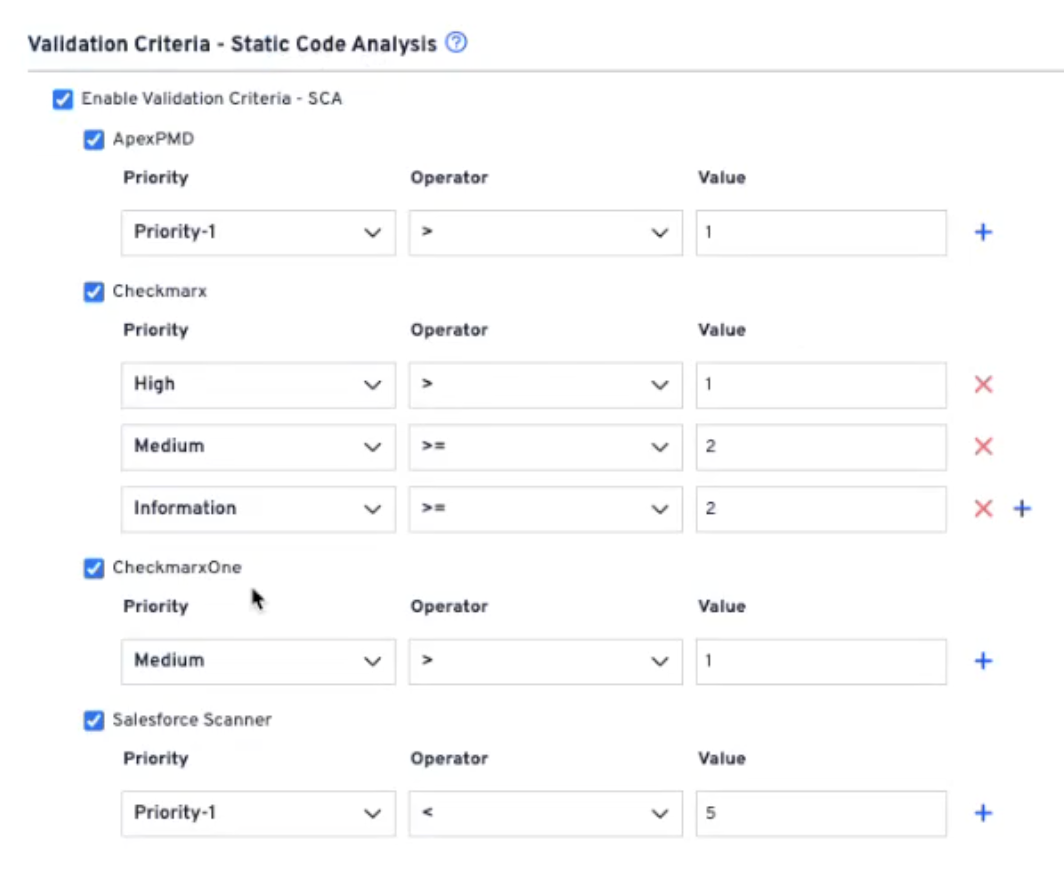Toggle the CheckmarxOne checkbox
Image resolution: width=1064 pixels, height=876 pixels.
94,568
